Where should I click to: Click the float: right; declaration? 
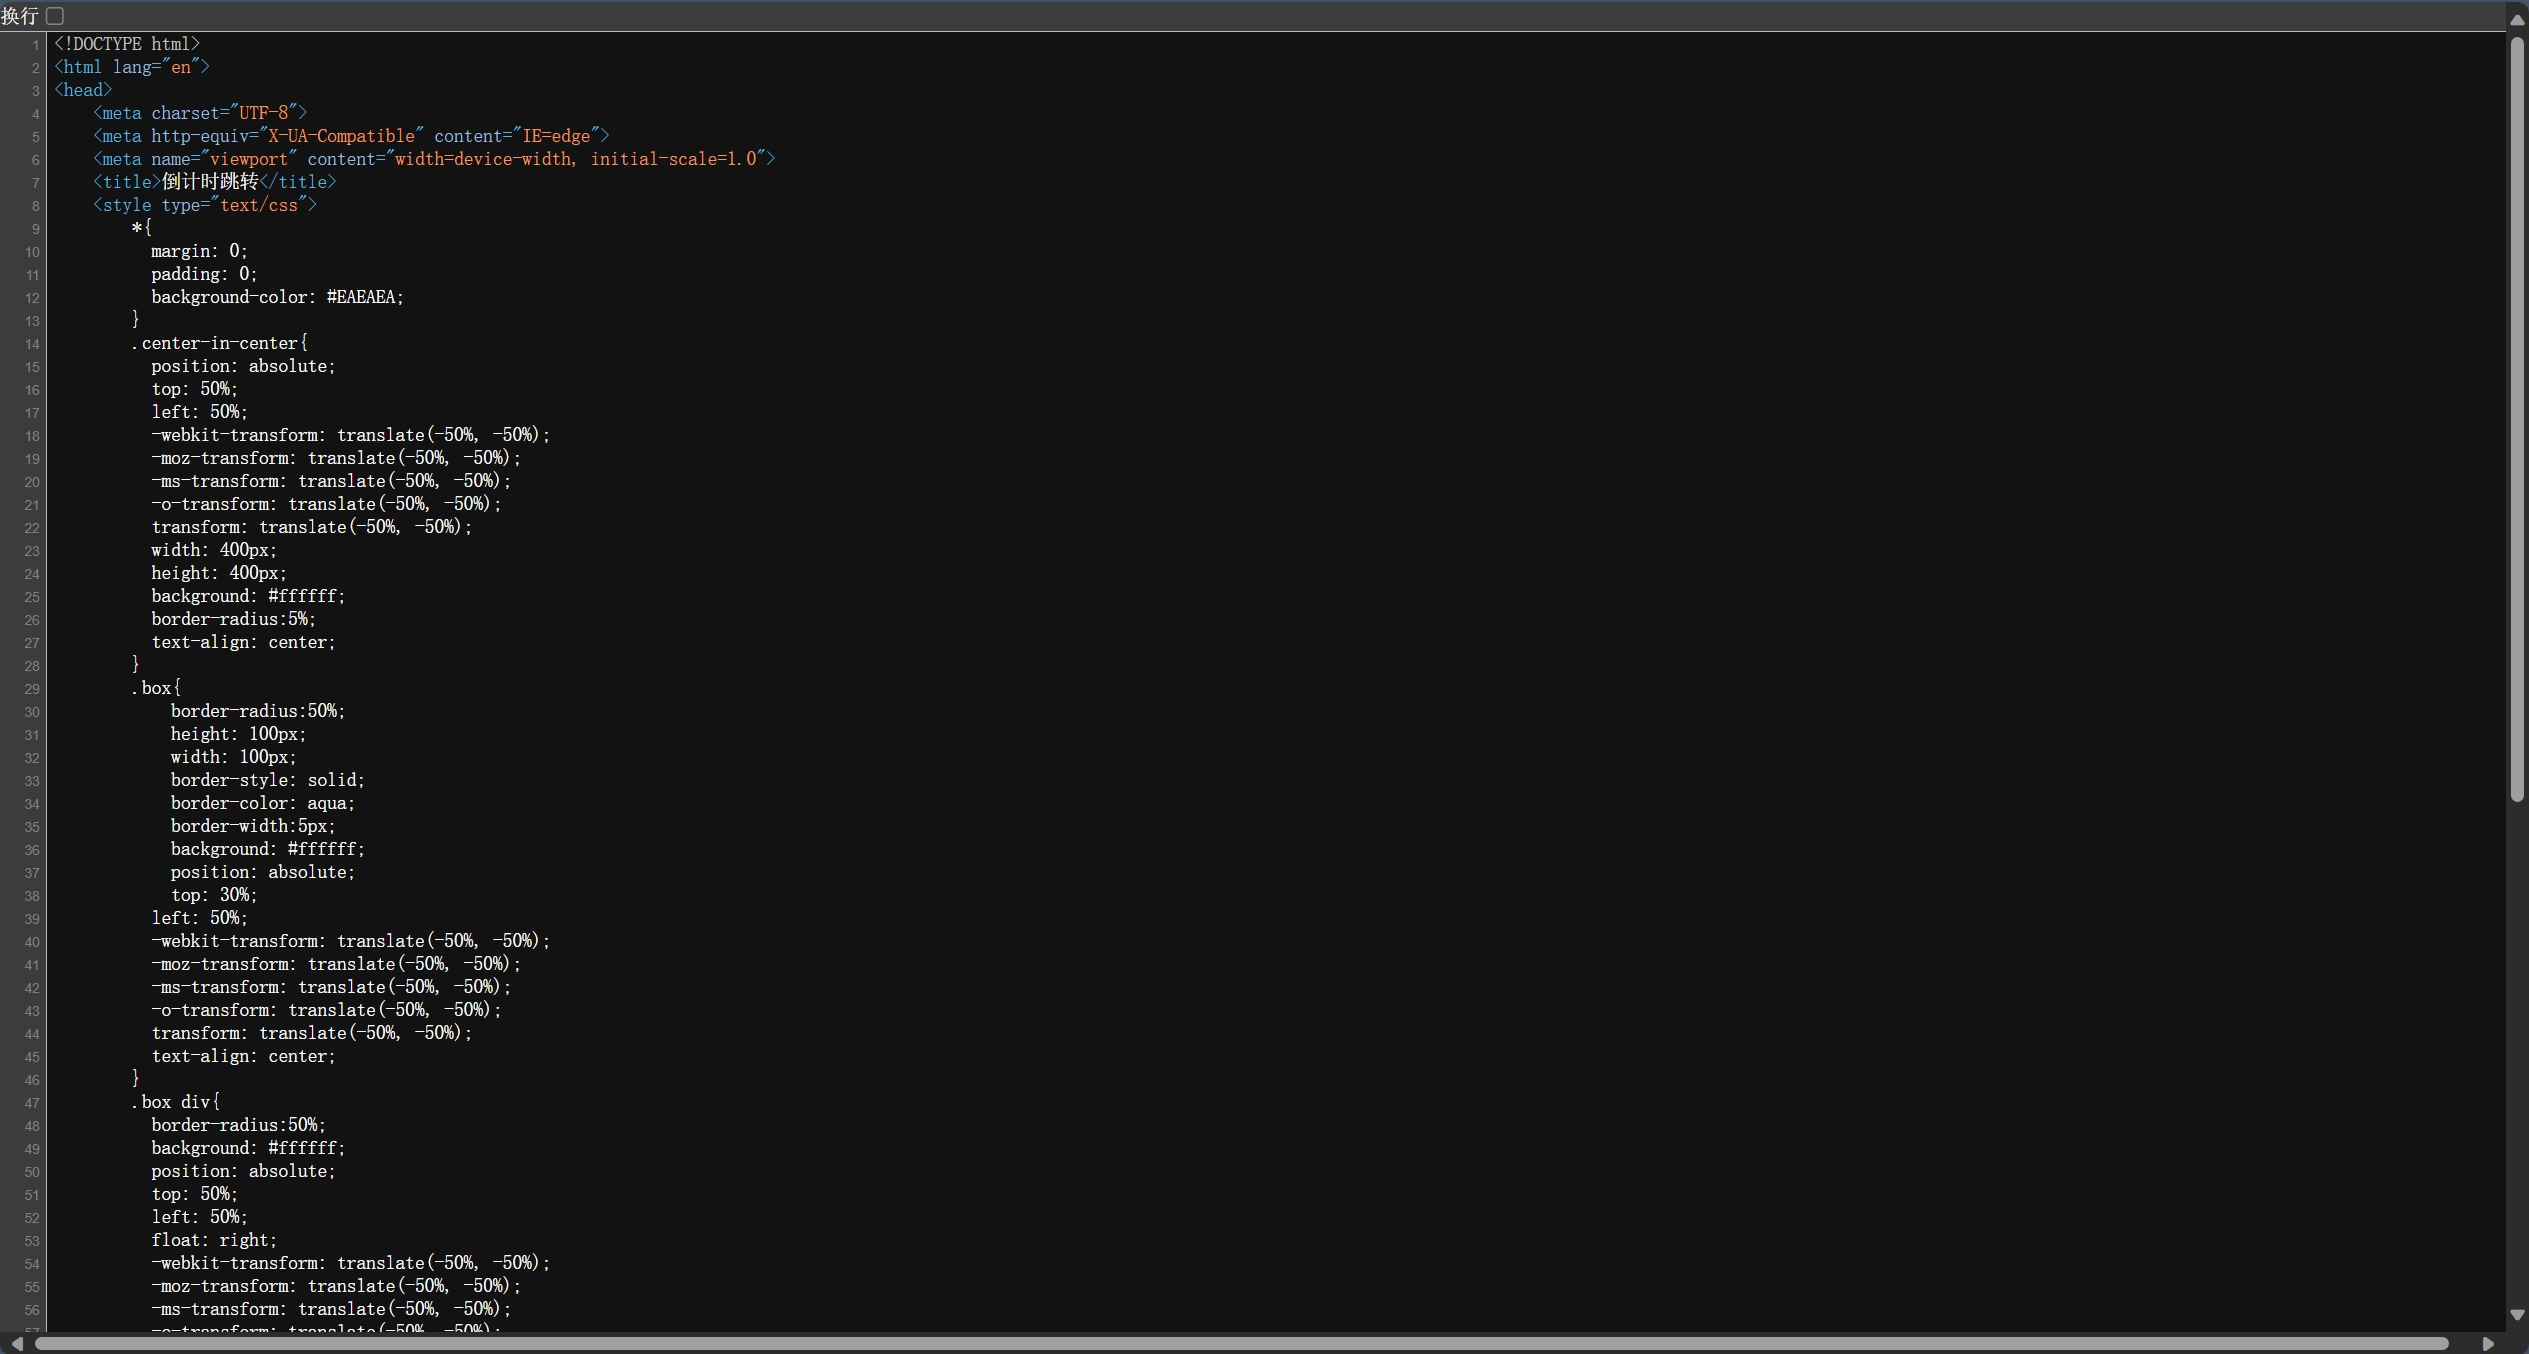214,1240
